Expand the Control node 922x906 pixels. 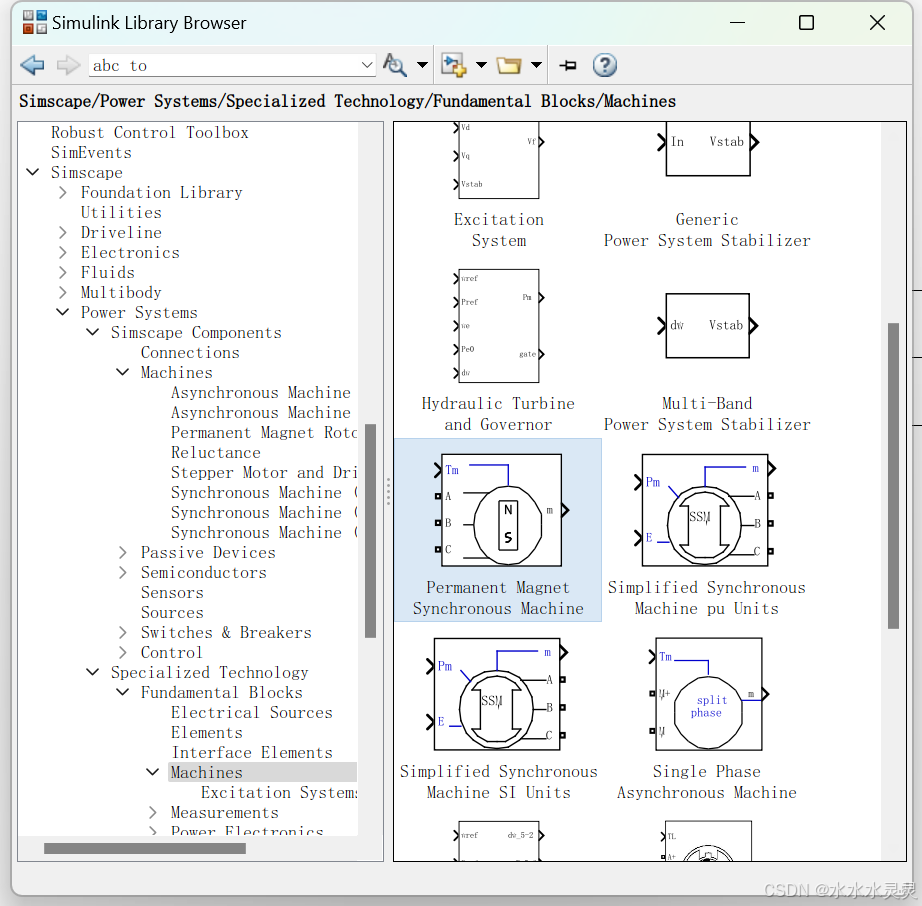click(122, 652)
